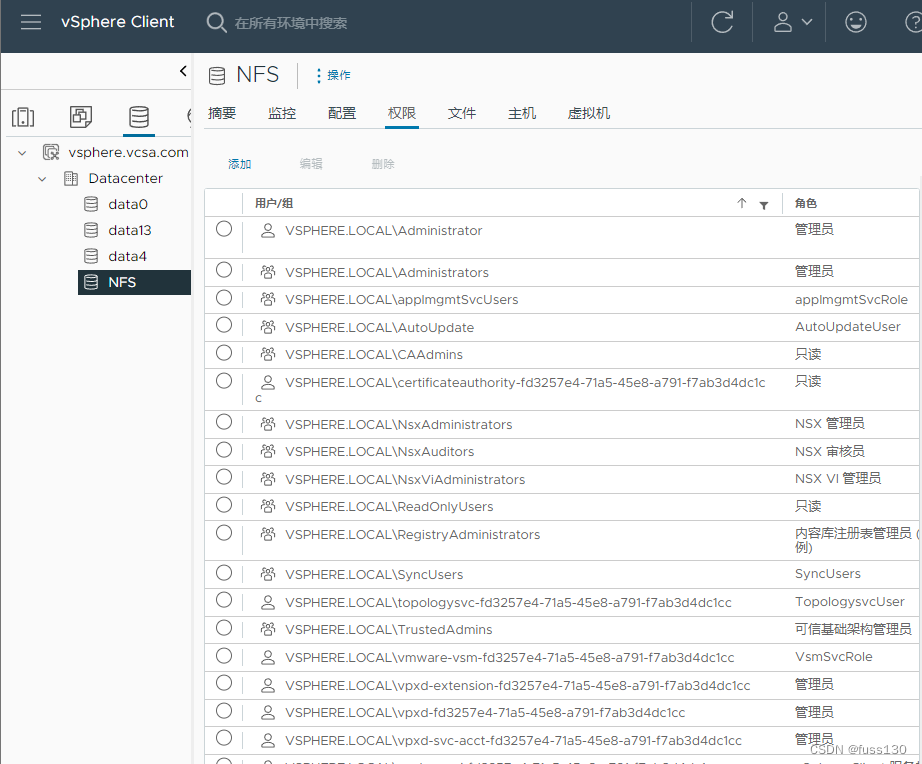This screenshot has height=764, width=922.
Task: Select radio for TrustedAdmins row
Action: coord(223,628)
